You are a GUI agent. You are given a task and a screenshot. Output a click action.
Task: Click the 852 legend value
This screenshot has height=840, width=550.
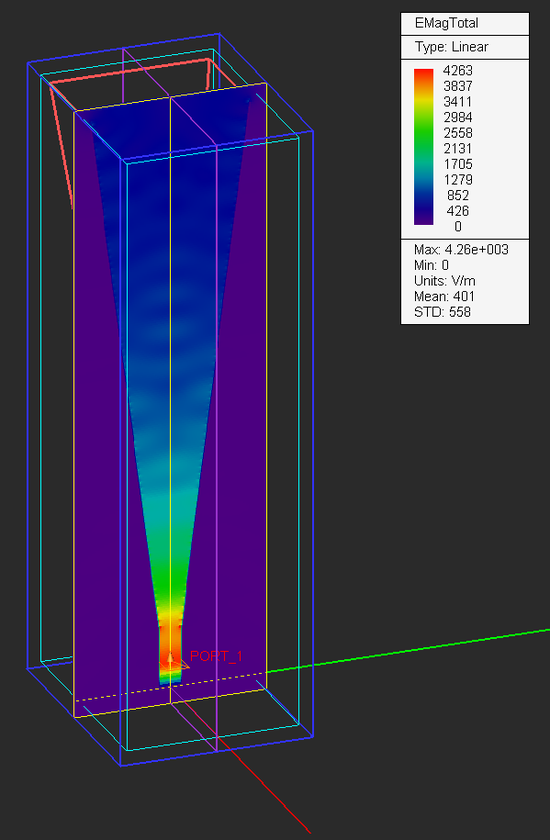tap(458, 195)
